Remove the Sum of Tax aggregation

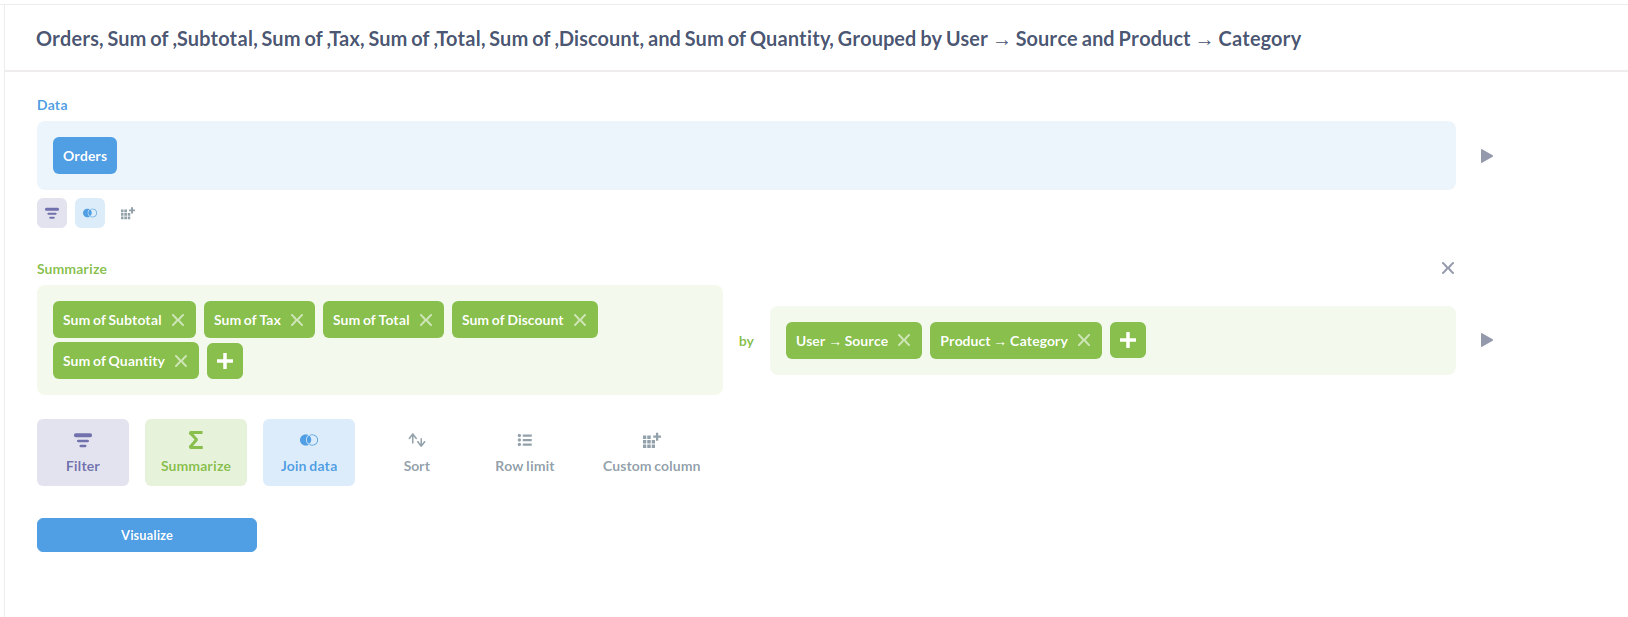[x=297, y=319]
